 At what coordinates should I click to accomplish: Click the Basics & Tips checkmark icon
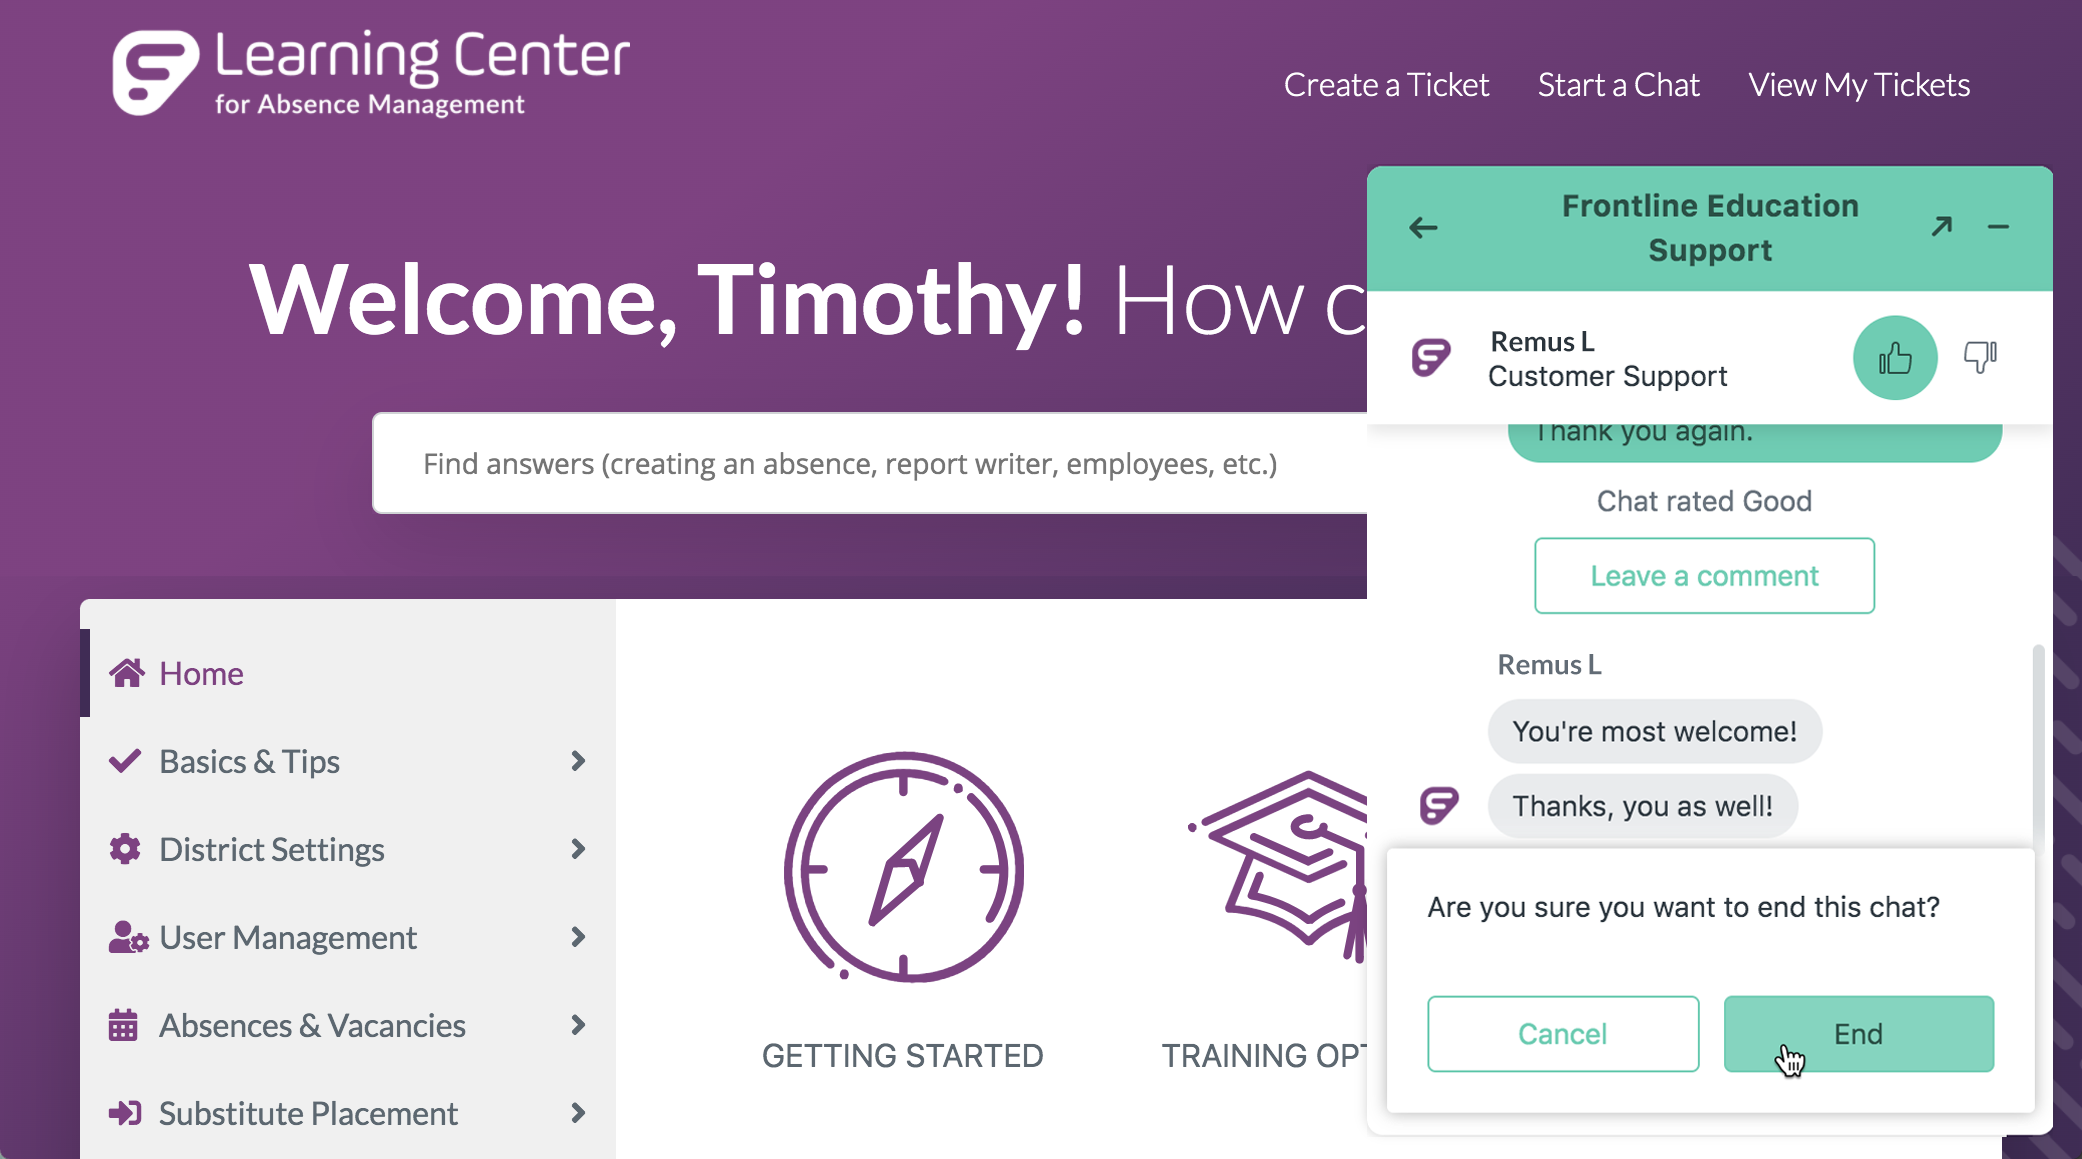[126, 759]
